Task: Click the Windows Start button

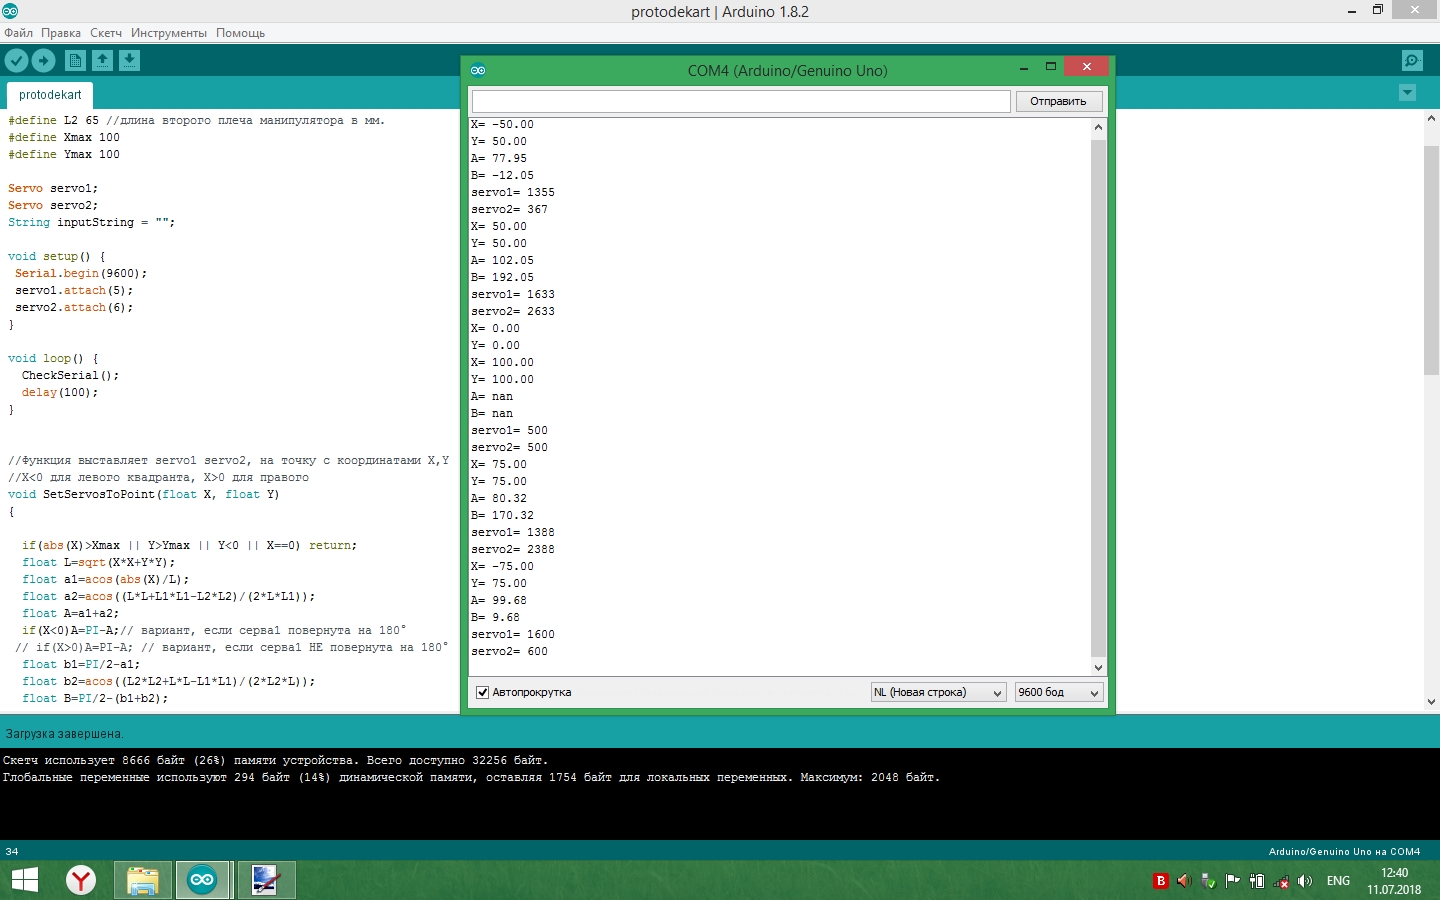Action: pos(24,880)
